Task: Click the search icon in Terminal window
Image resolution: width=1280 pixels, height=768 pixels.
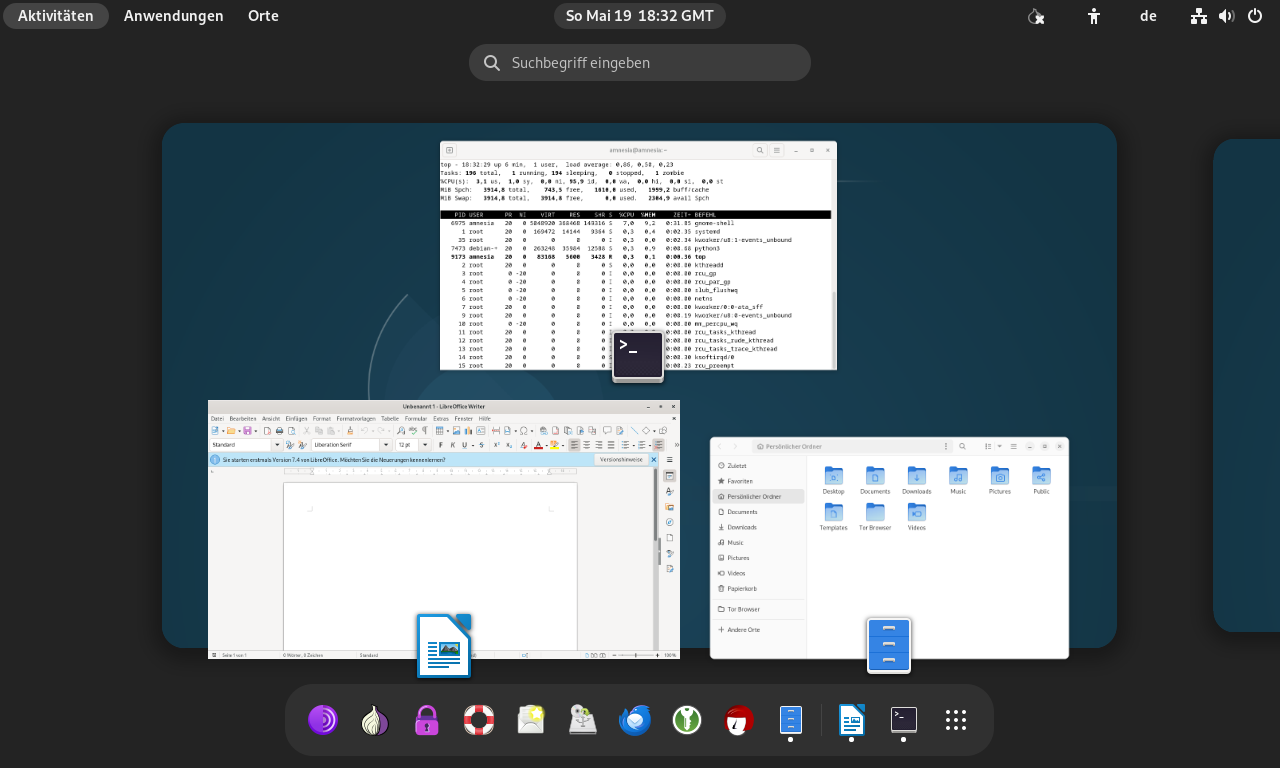Action: [760, 151]
